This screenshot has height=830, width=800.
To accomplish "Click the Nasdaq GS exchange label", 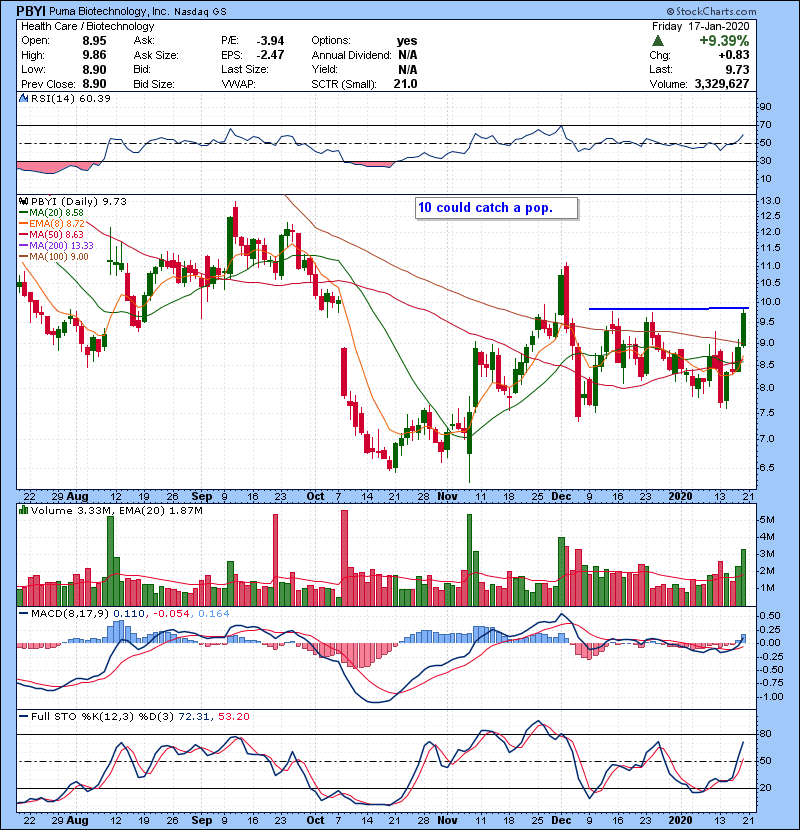I will [200, 12].
